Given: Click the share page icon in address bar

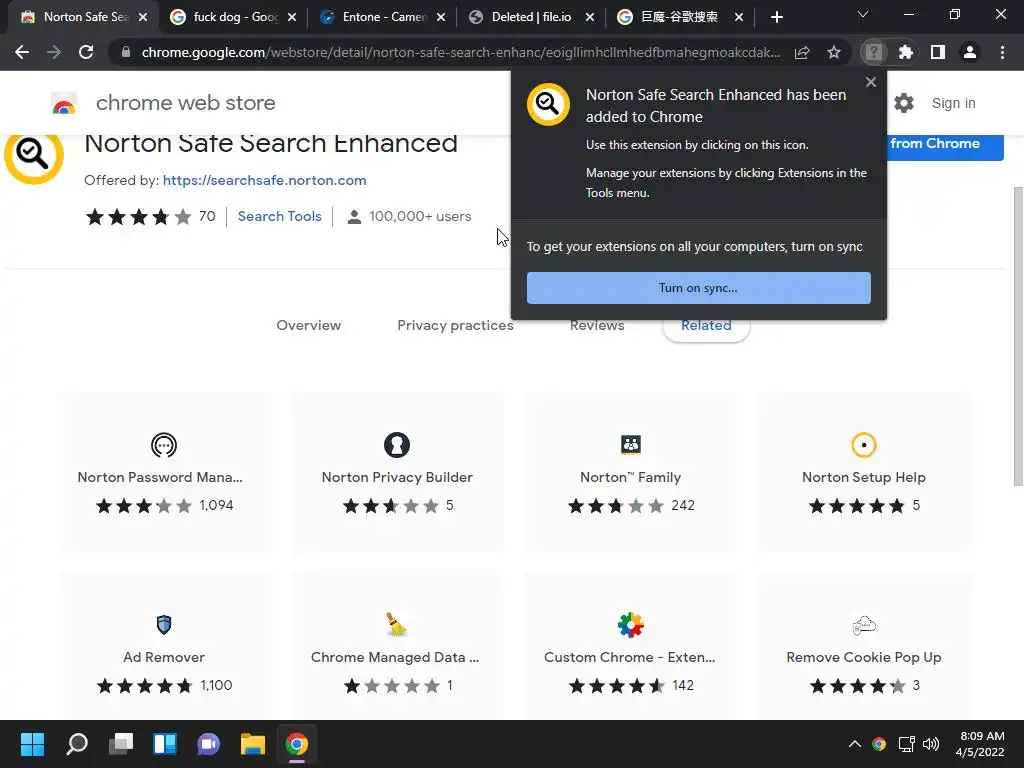Looking at the screenshot, I should coord(802,52).
